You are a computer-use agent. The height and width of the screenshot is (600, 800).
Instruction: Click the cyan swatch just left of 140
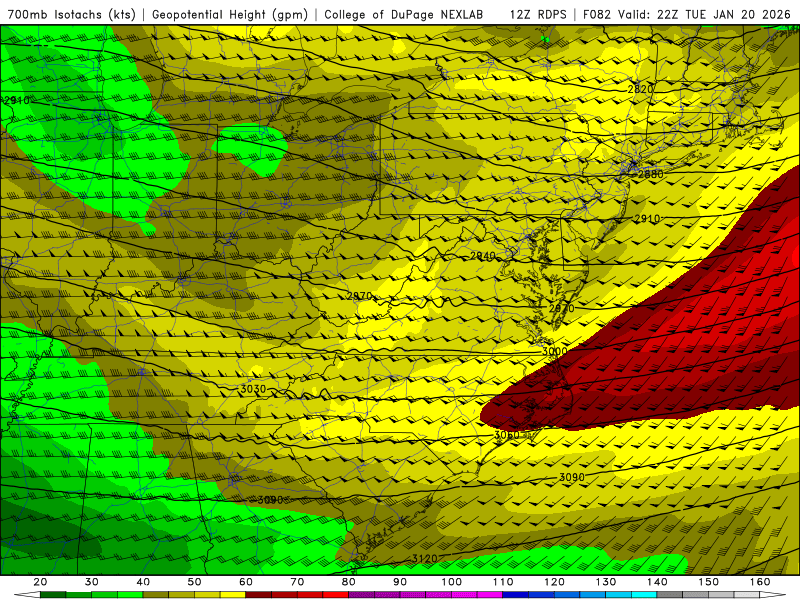point(644,595)
